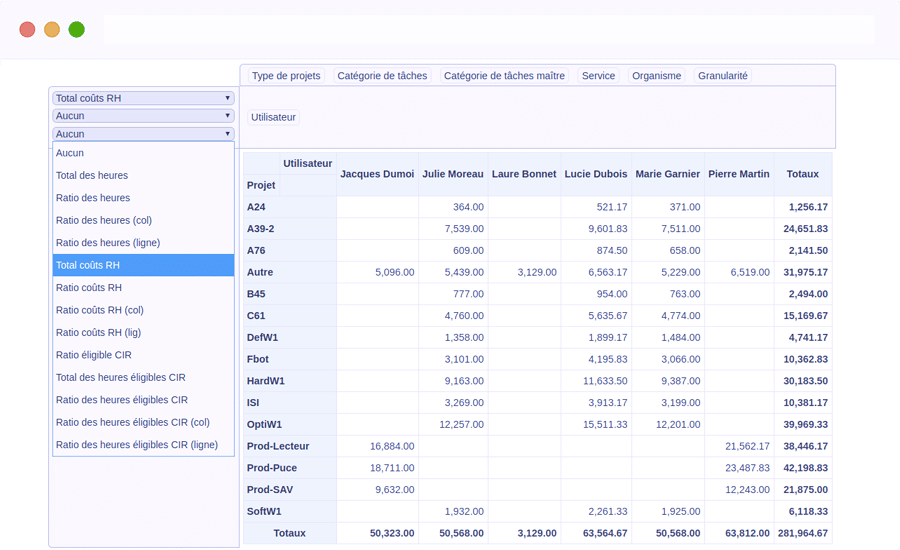Select the 'Granularité' field chip
Screen dimensions: 900x550
pos(722,76)
